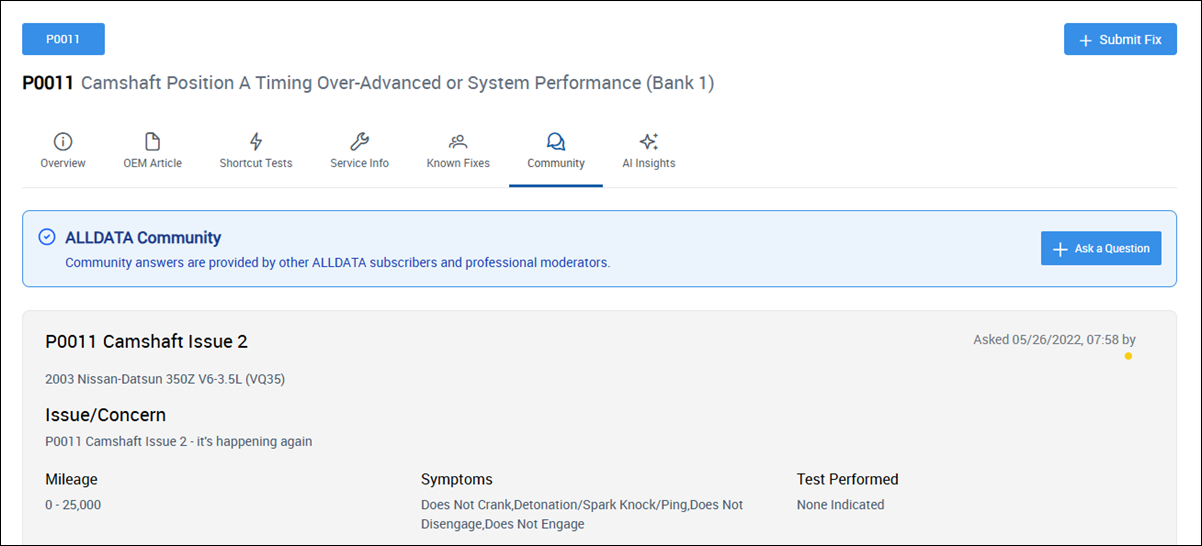Click the Overview info circle icon
Viewport: 1202px width, 546px height.
63,141
